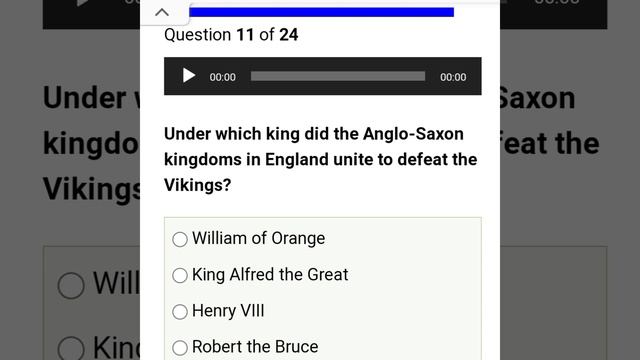Collapse the quiz panel with the up chevron
Image resolution: width=640 pixels, height=360 pixels.
(x=162, y=12)
